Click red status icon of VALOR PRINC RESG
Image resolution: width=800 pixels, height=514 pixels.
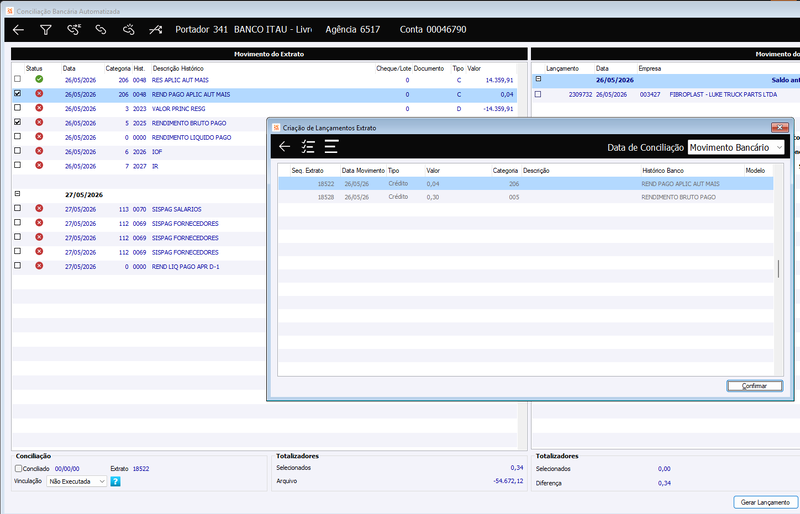[x=39, y=108]
